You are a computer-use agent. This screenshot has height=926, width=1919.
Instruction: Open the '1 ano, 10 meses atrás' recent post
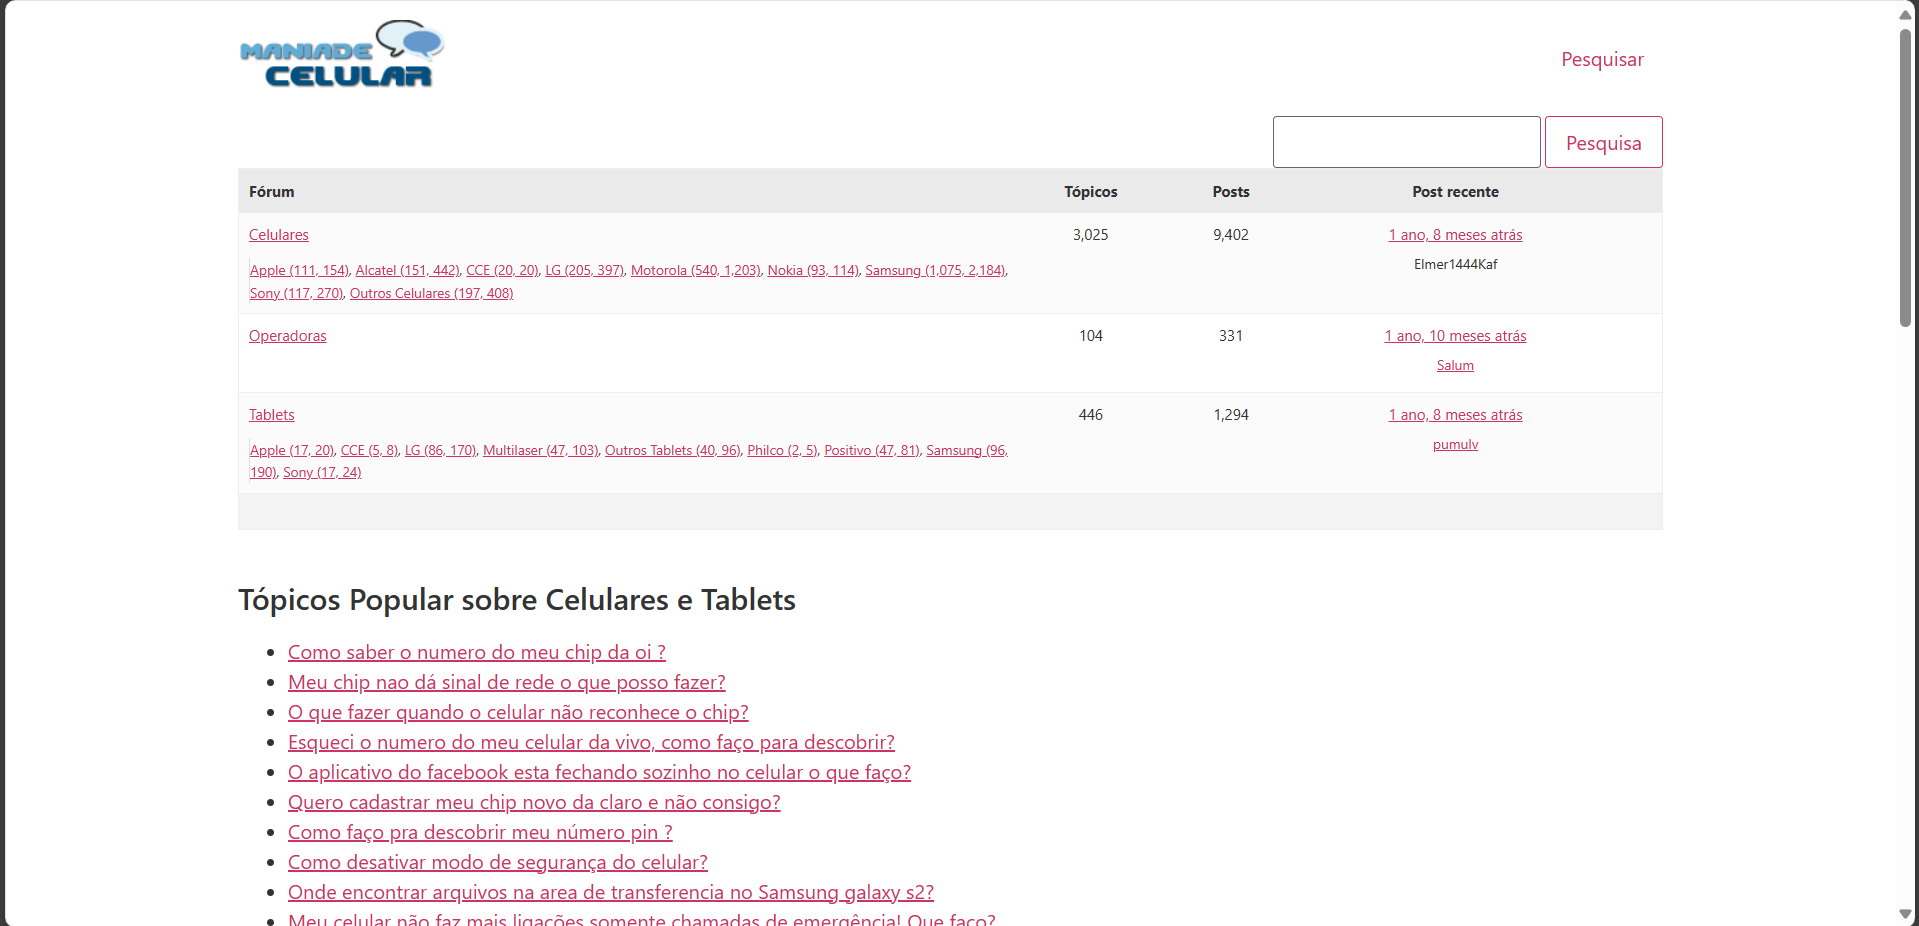coord(1455,336)
